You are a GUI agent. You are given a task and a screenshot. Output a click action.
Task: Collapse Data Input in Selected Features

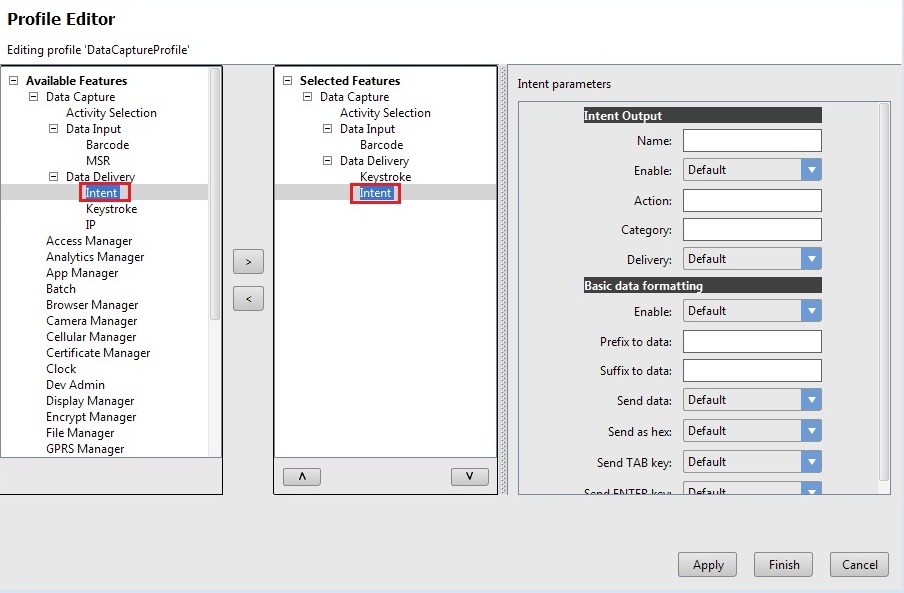(x=327, y=129)
